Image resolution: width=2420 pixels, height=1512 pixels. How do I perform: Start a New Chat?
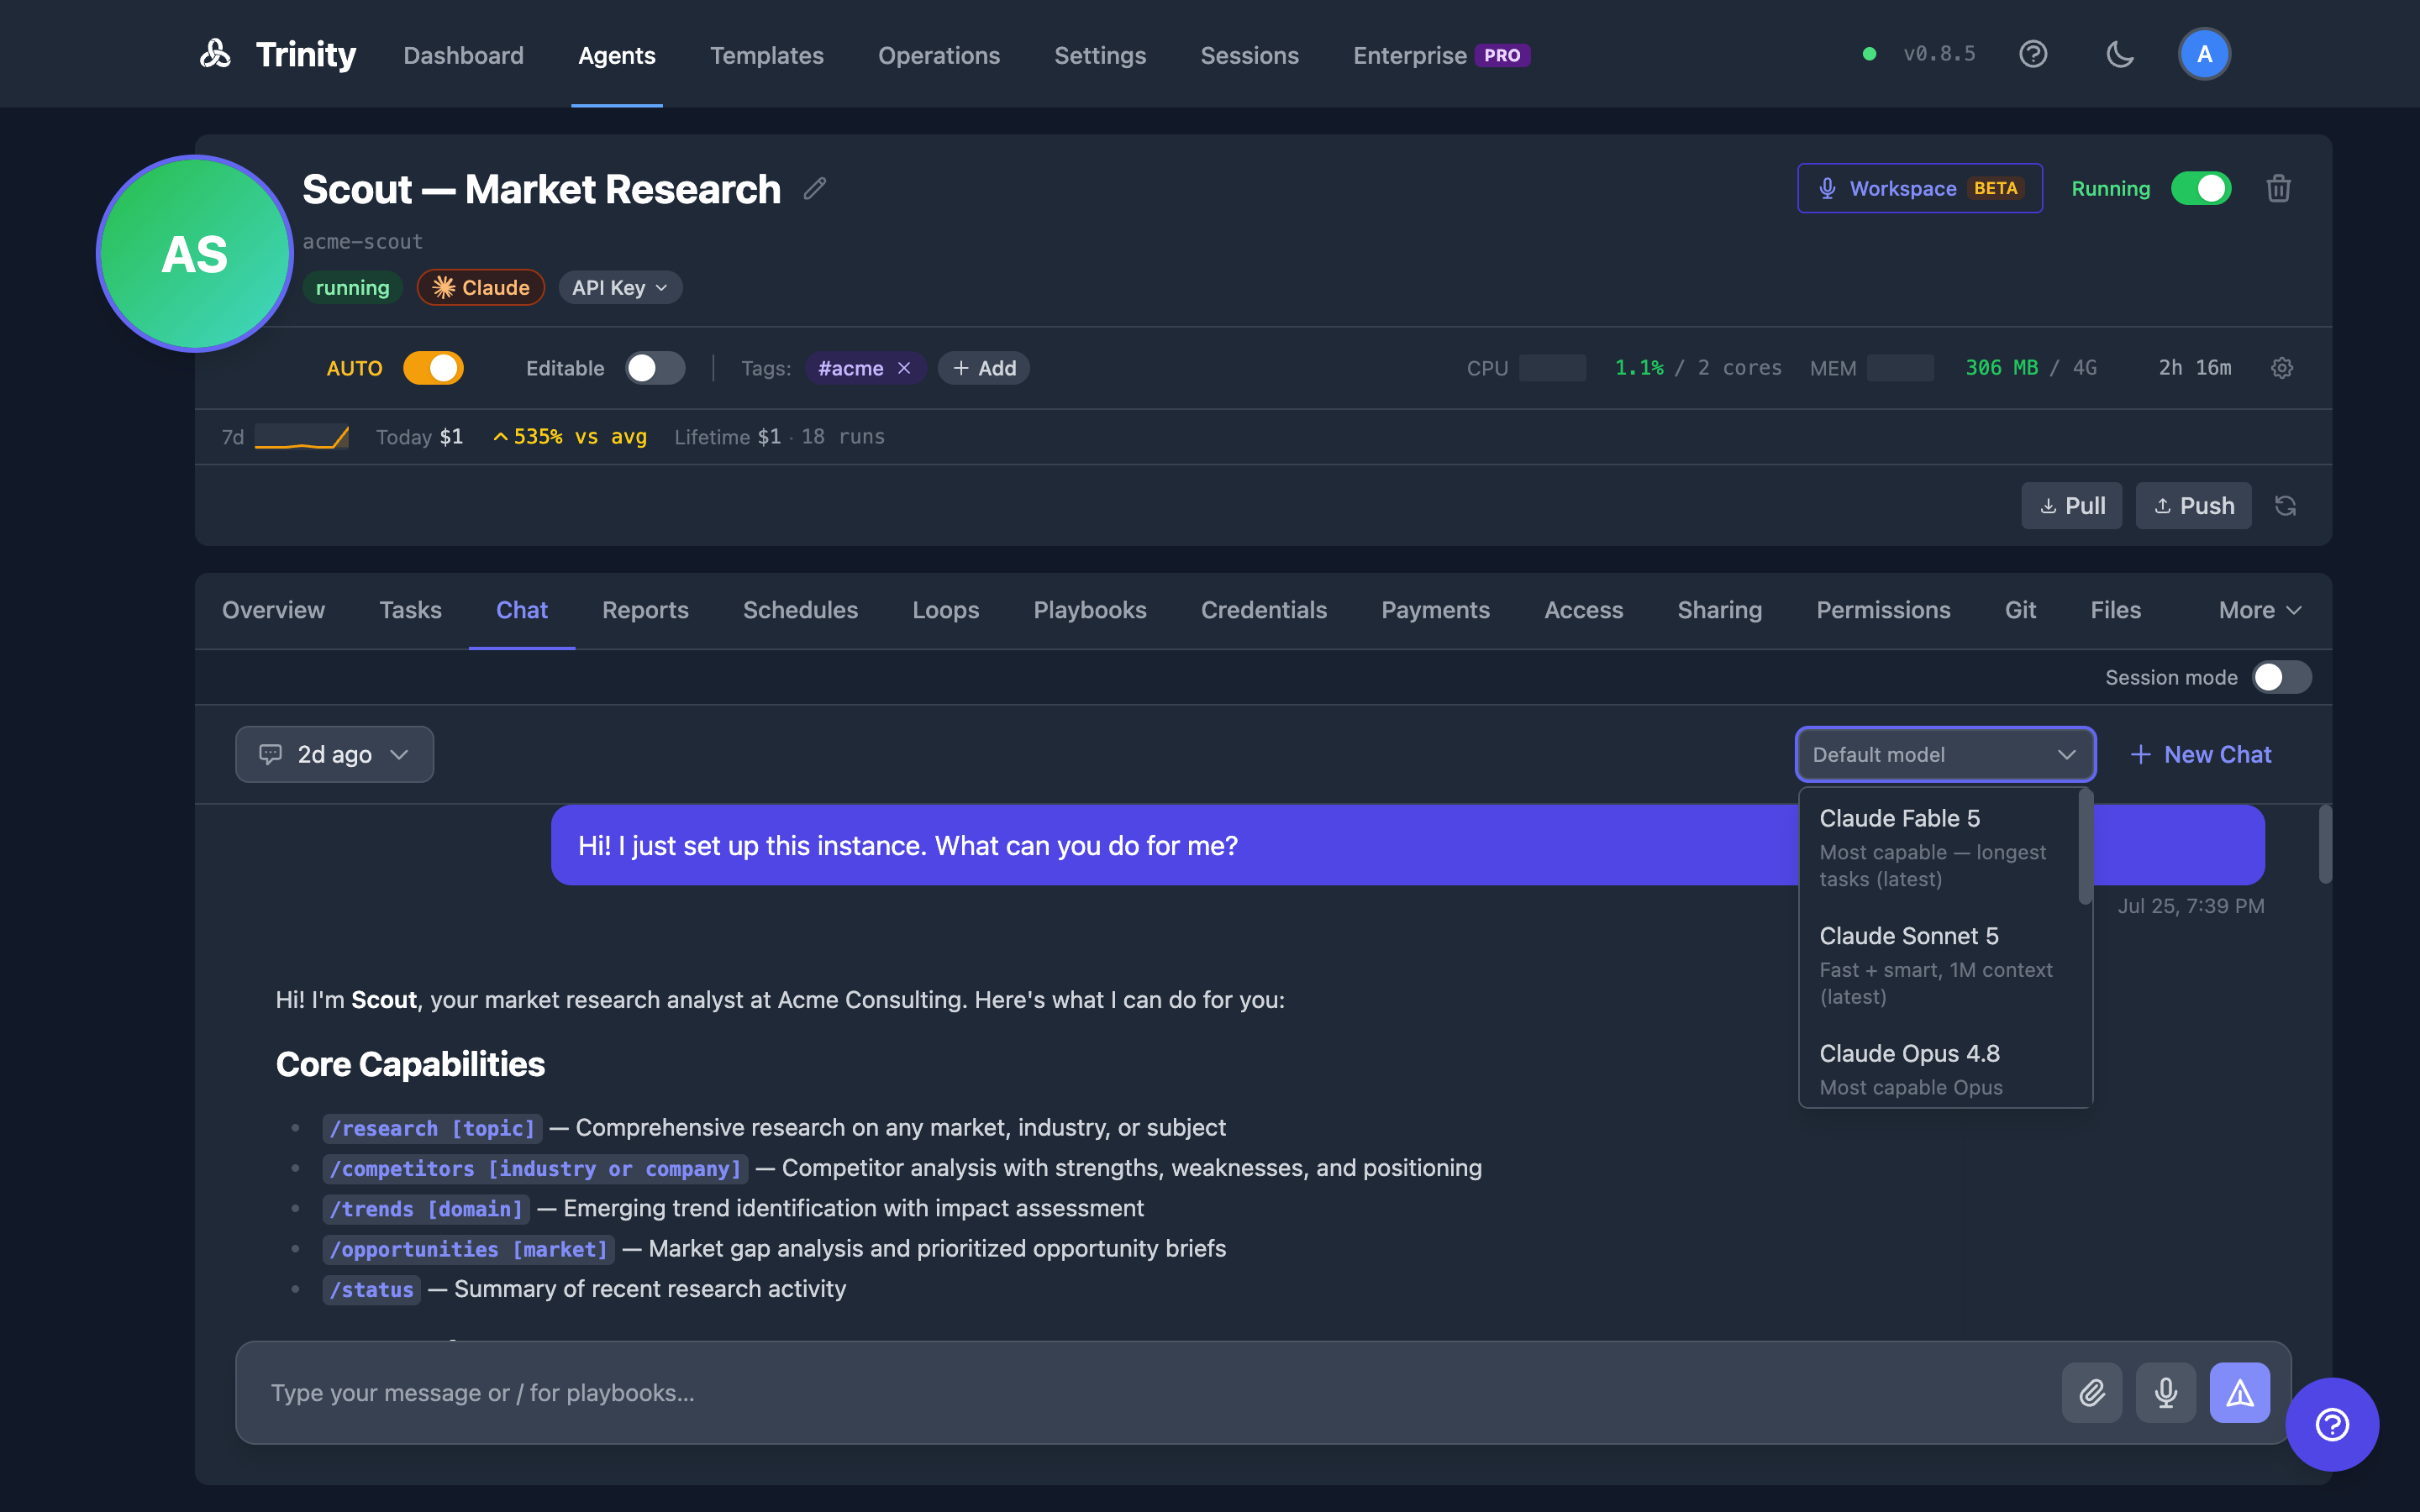(2200, 754)
